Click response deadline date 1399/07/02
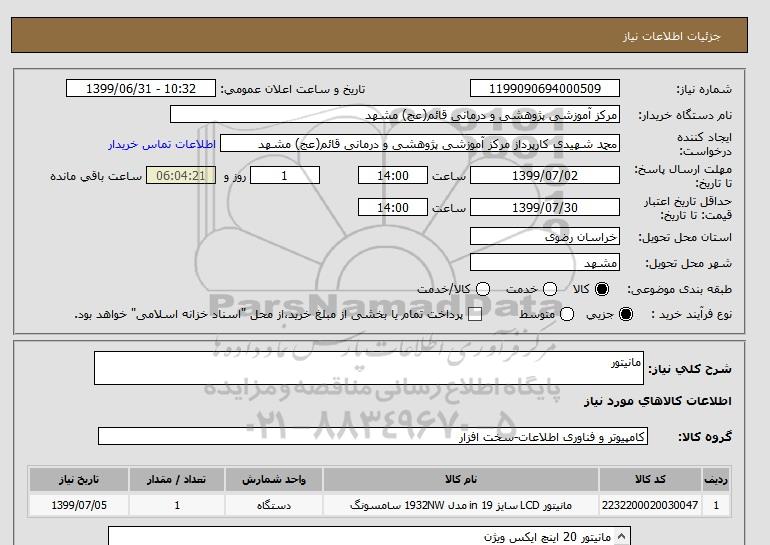The width and height of the screenshot is (770, 545). tap(545, 175)
